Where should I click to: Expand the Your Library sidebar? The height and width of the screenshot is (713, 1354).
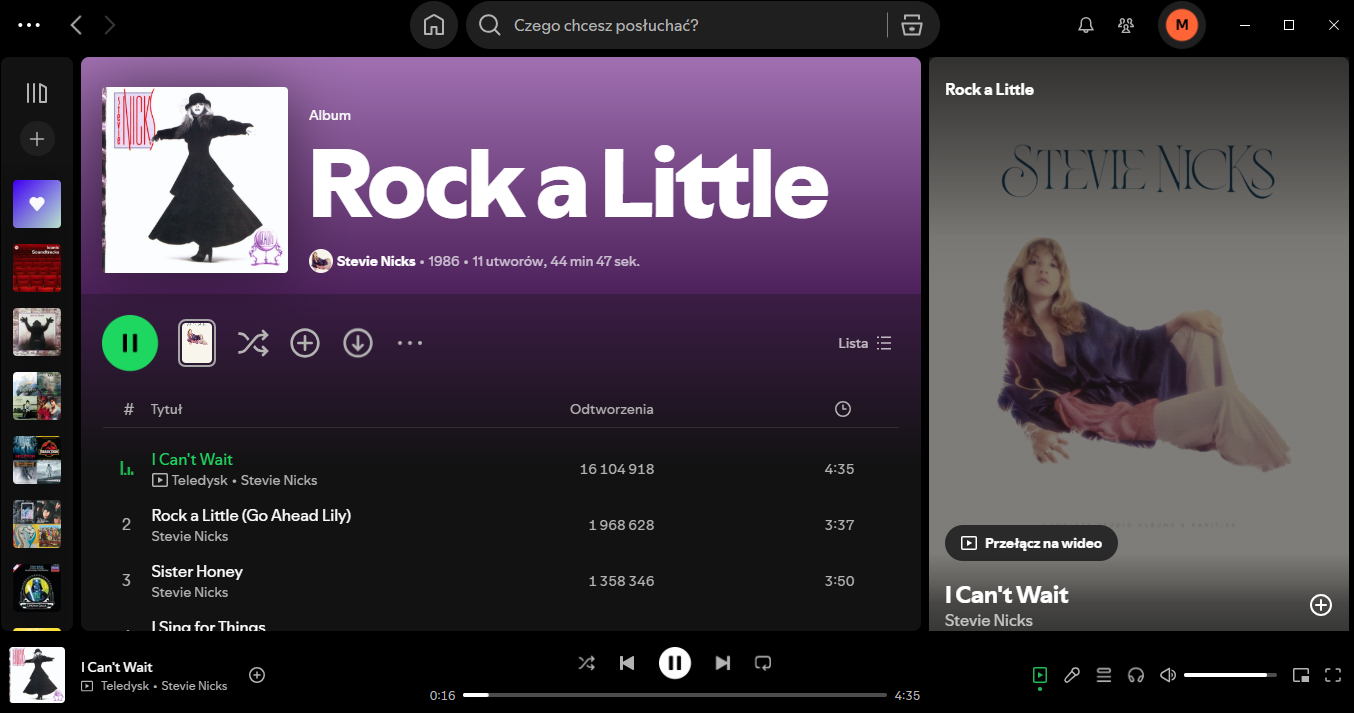coord(37,93)
